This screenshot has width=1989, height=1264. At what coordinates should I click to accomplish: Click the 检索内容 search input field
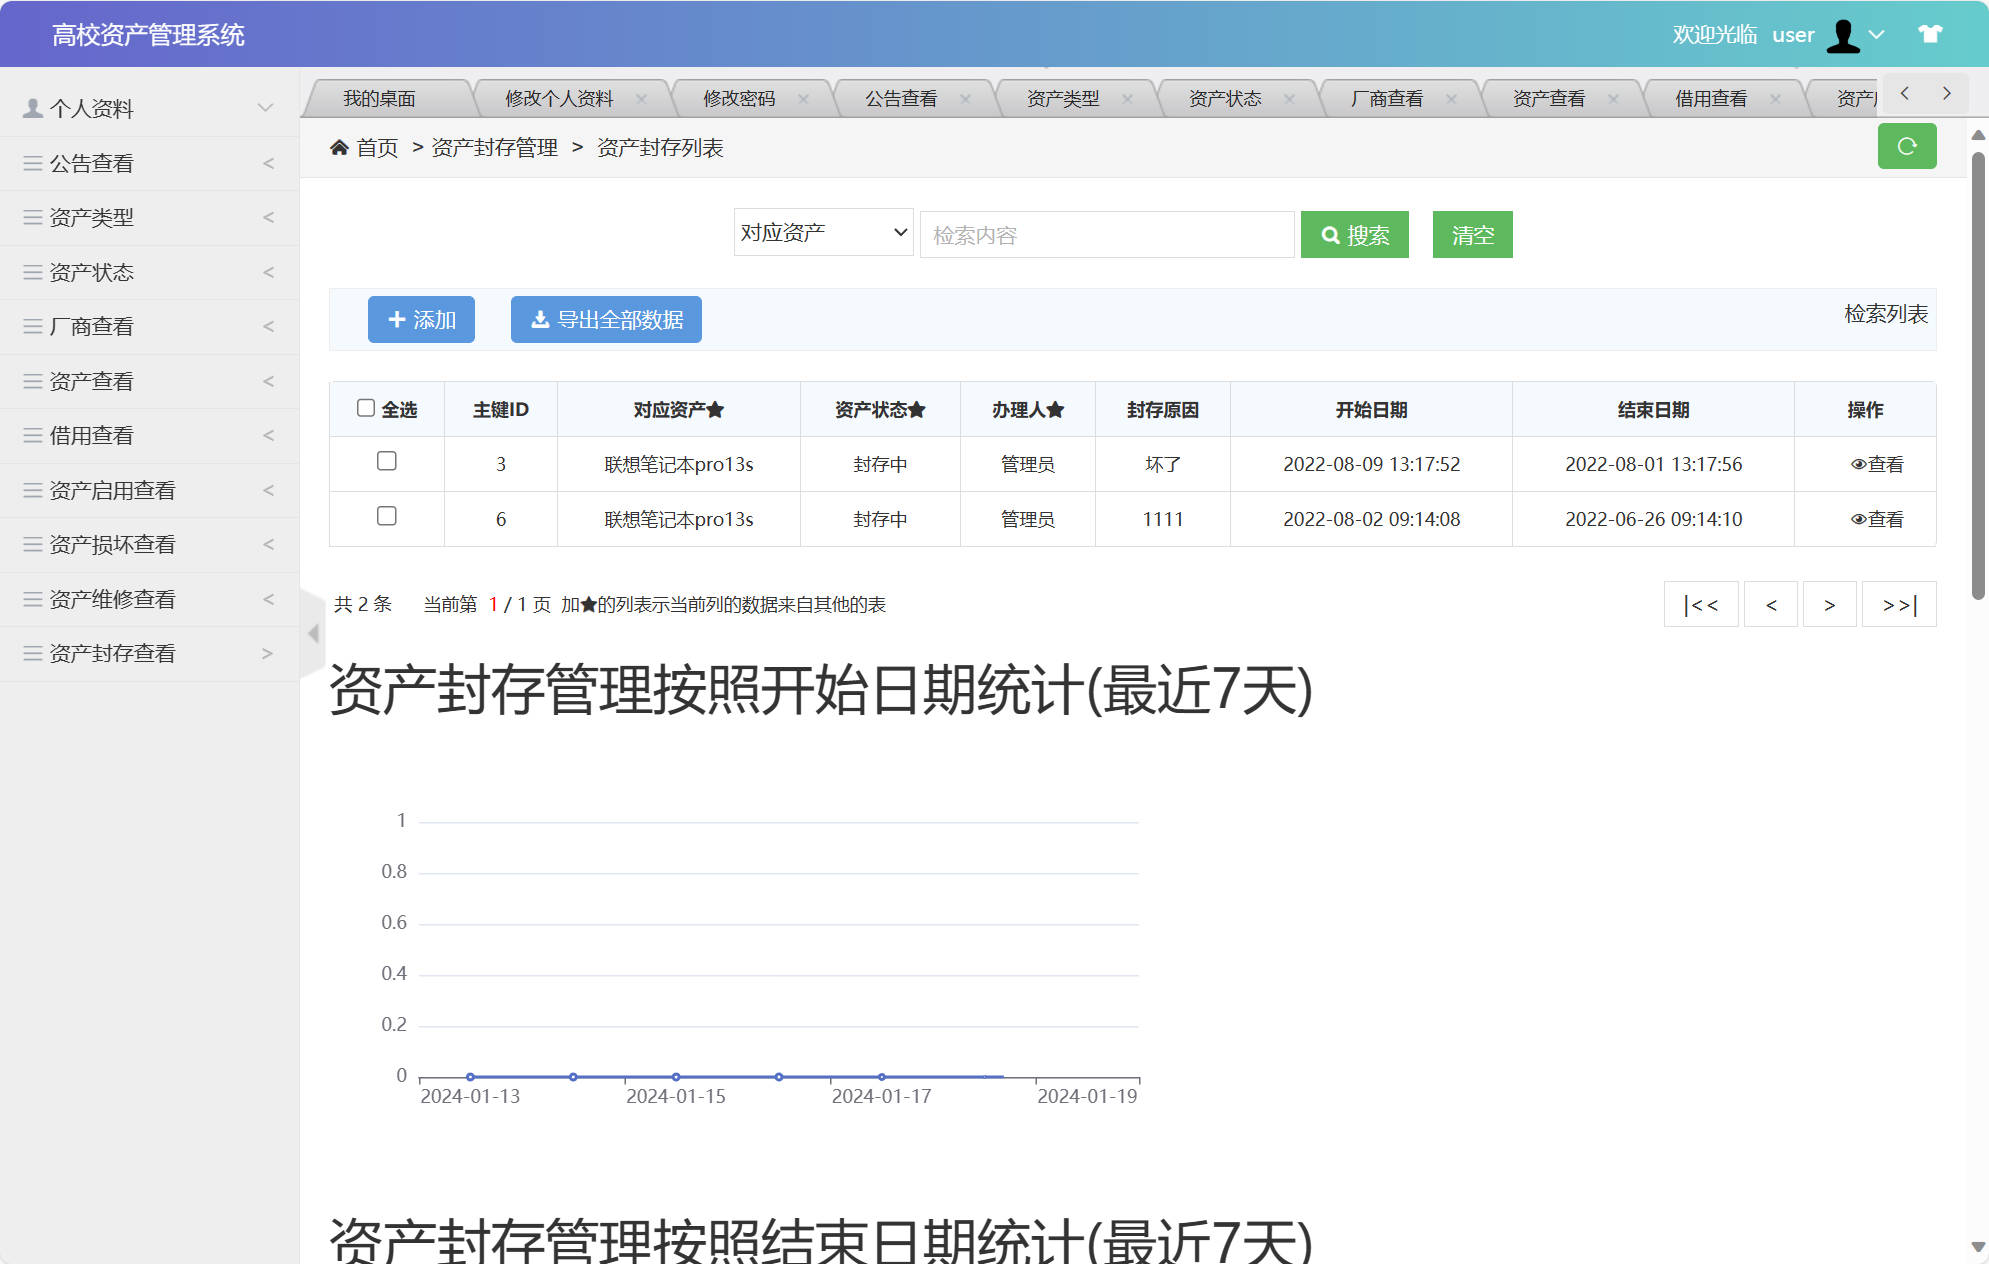coord(1106,234)
